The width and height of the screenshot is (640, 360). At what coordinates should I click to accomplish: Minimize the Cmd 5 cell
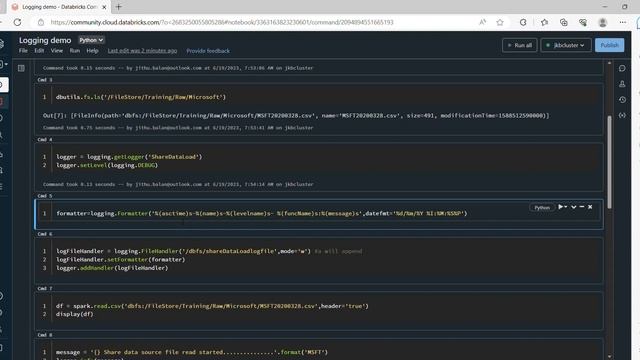582,207
